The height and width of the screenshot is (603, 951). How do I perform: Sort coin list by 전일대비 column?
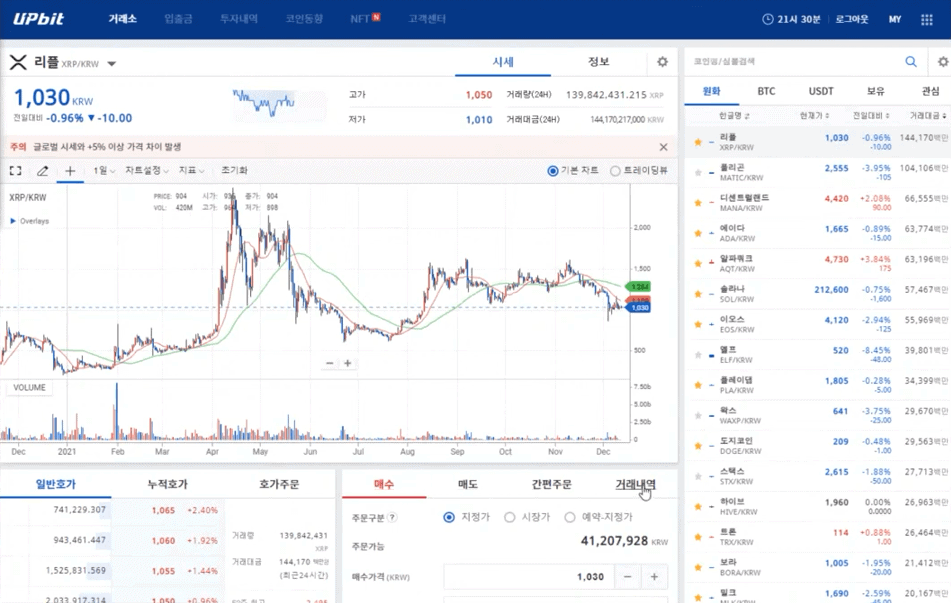click(871, 115)
